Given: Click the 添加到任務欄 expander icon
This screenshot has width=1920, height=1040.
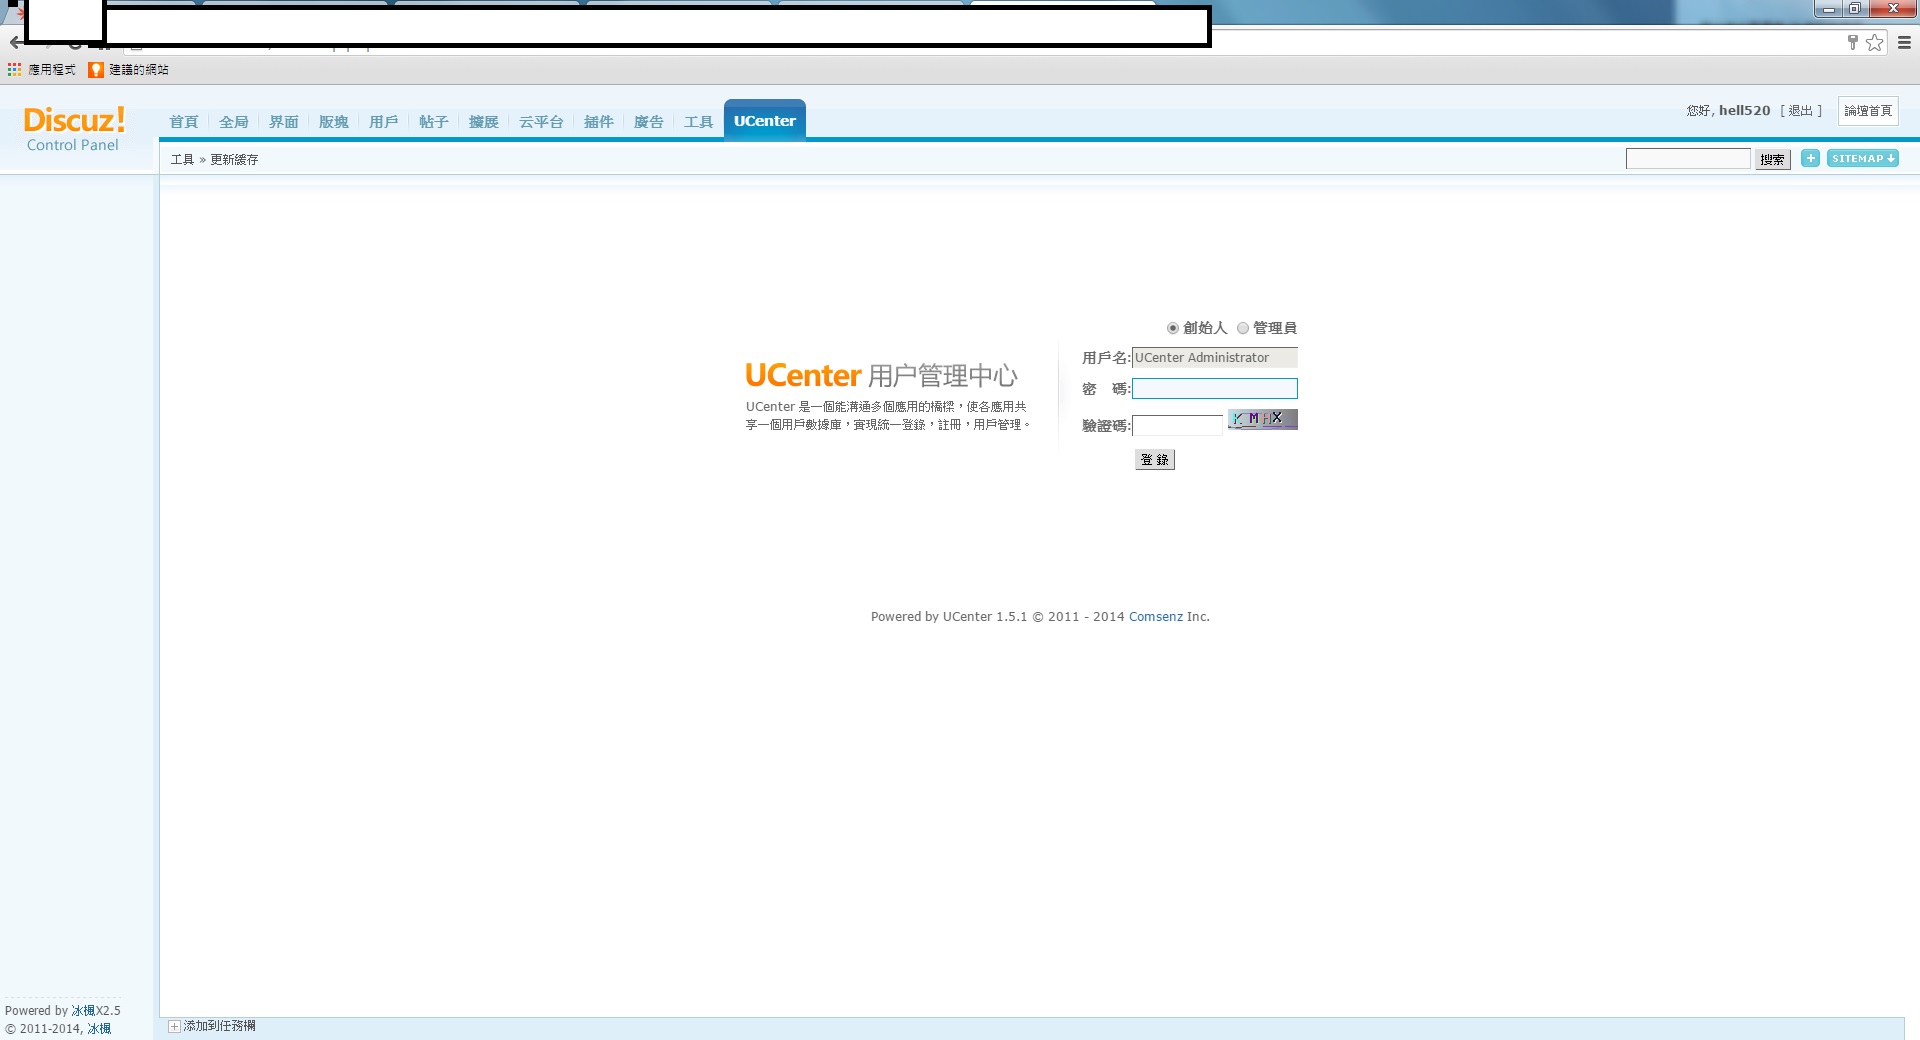Looking at the screenshot, I should coord(174,1026).
